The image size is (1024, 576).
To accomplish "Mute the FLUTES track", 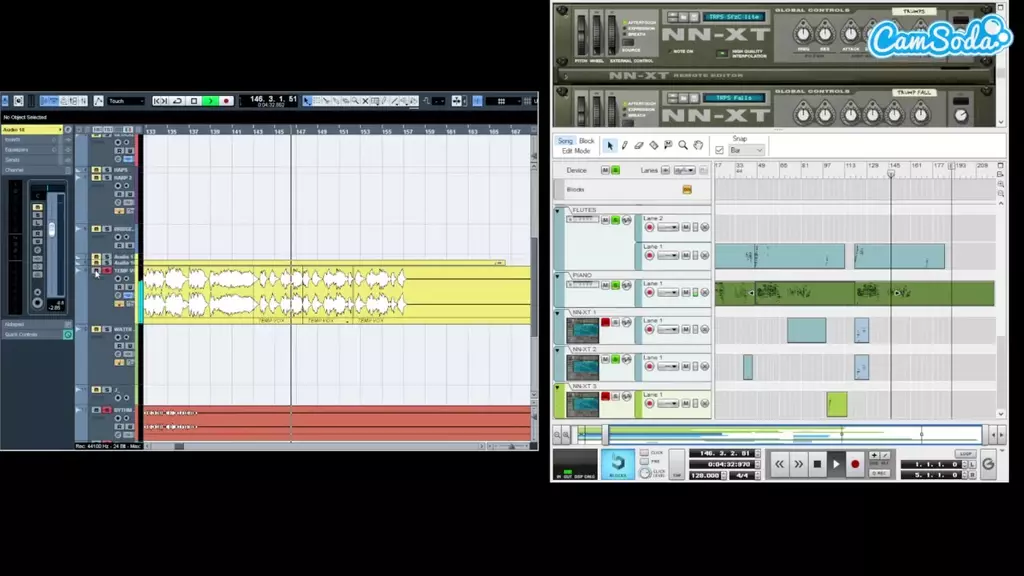I will (x=605, y=221).
